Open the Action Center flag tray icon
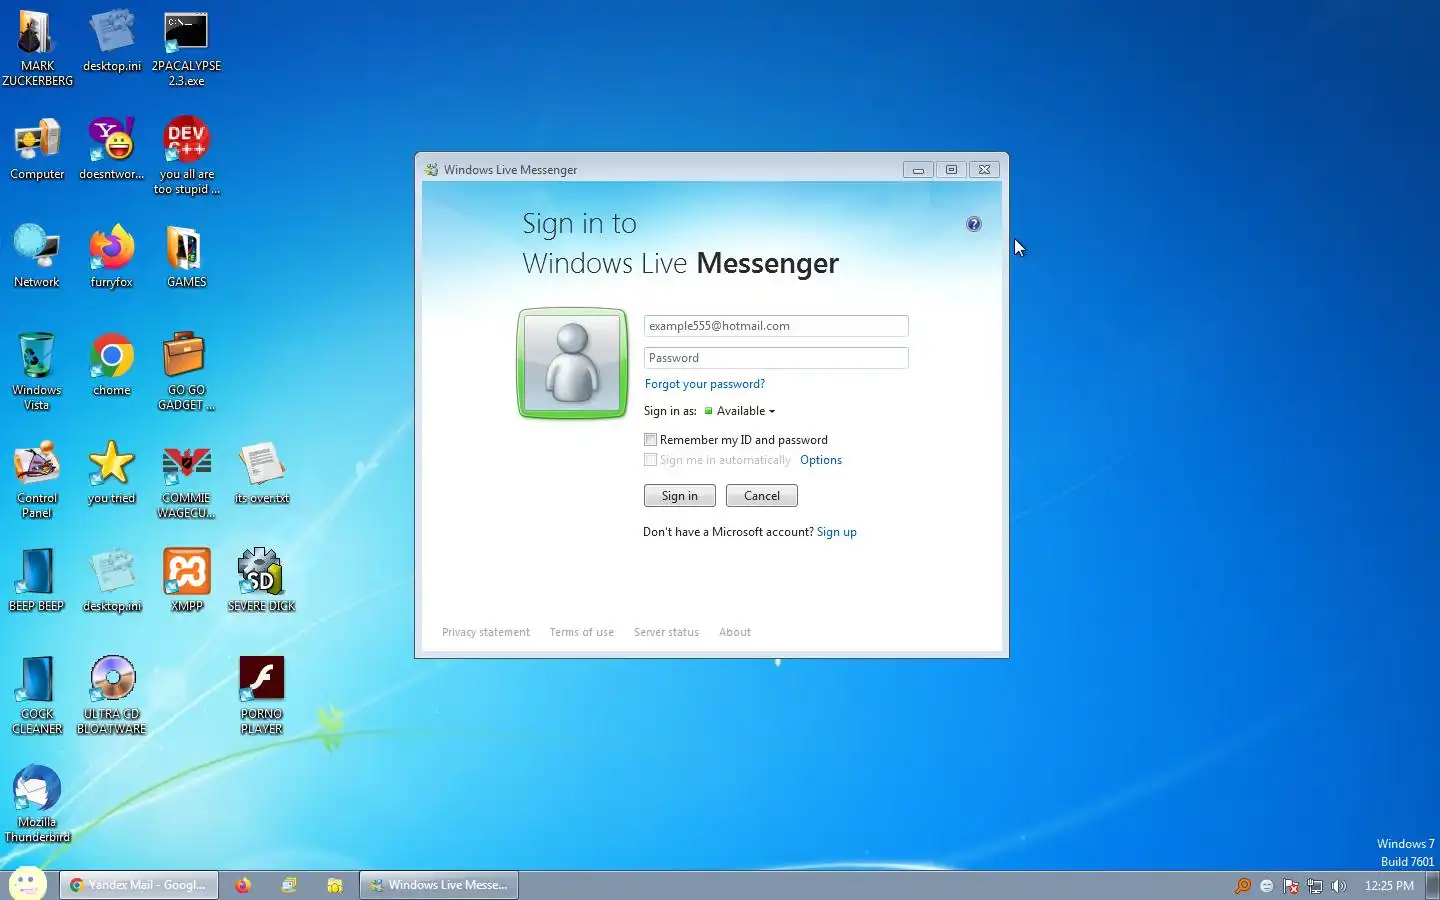1440x900 pixels. click(1291, 886)
